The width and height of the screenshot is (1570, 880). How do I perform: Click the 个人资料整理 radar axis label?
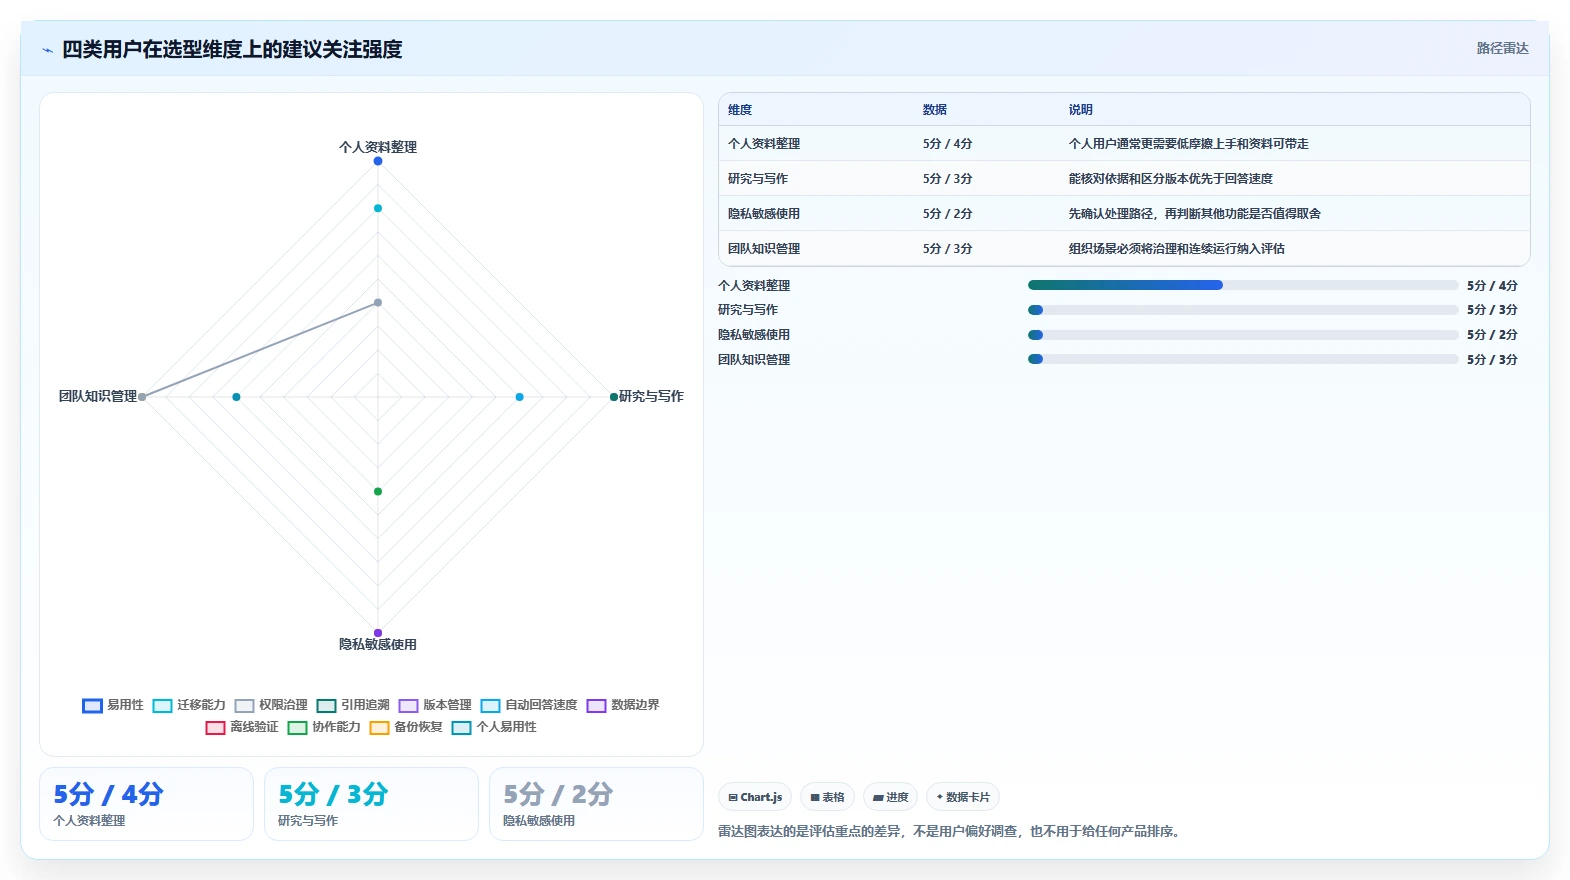point(378,147)
